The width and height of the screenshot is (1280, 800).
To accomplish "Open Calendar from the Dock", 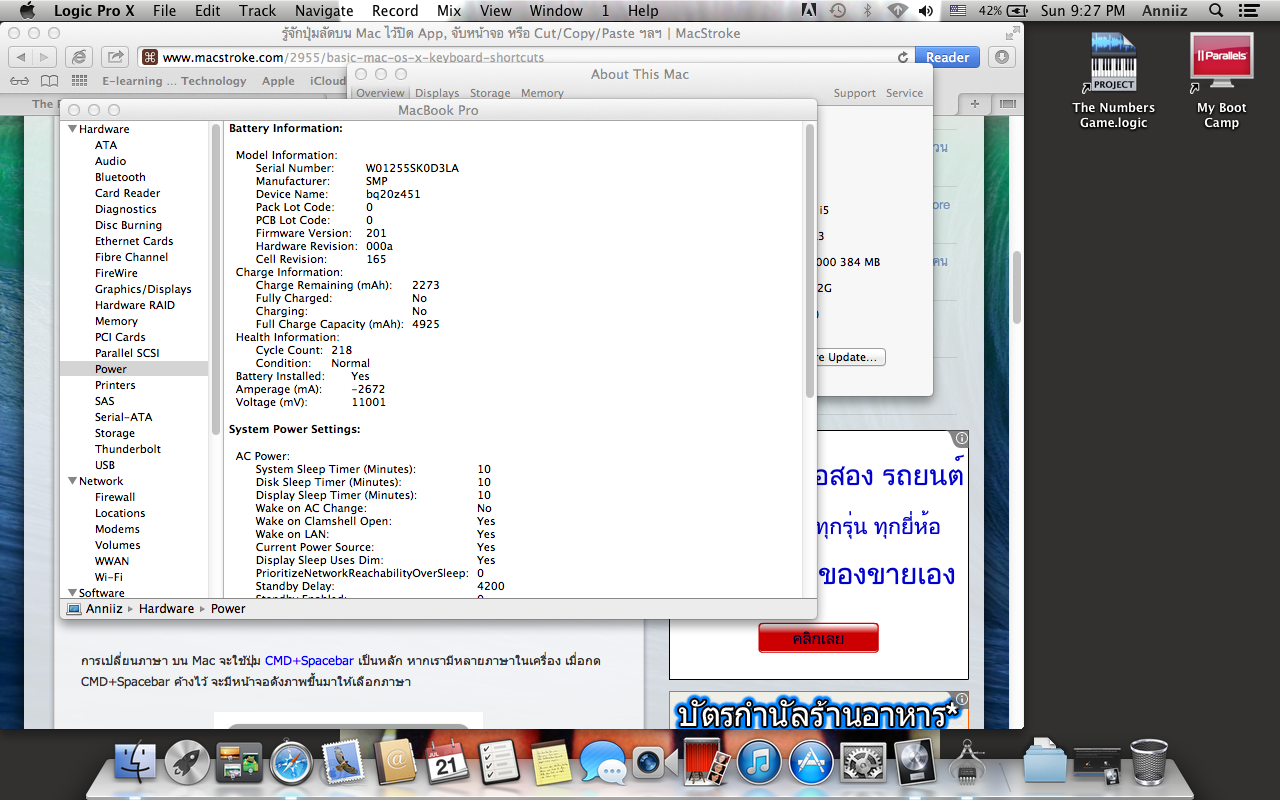I will pos(447,764).
